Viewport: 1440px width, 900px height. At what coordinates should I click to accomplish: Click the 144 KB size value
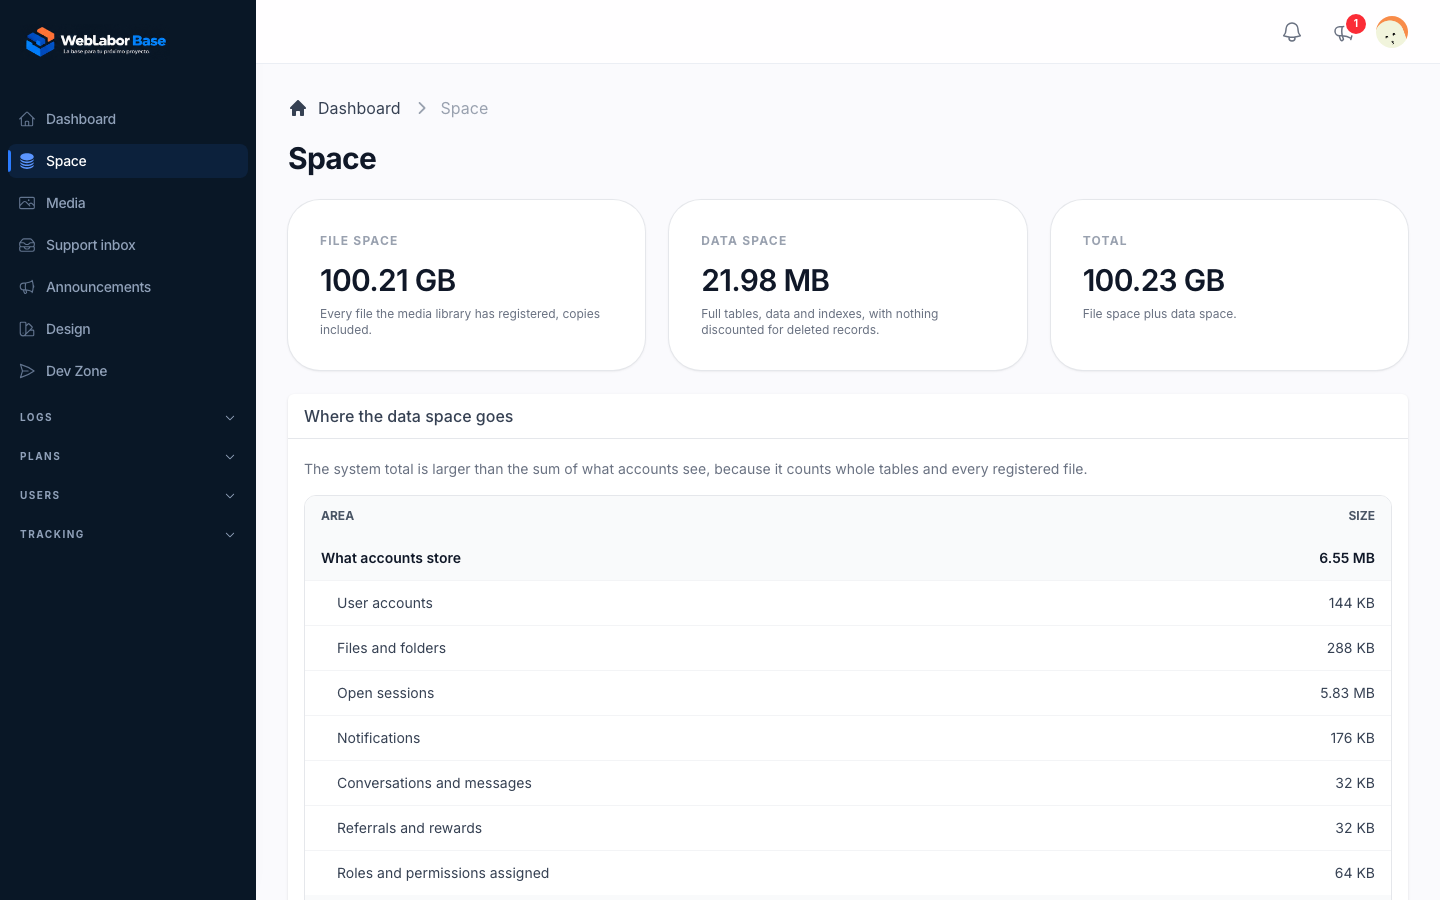1351,603
